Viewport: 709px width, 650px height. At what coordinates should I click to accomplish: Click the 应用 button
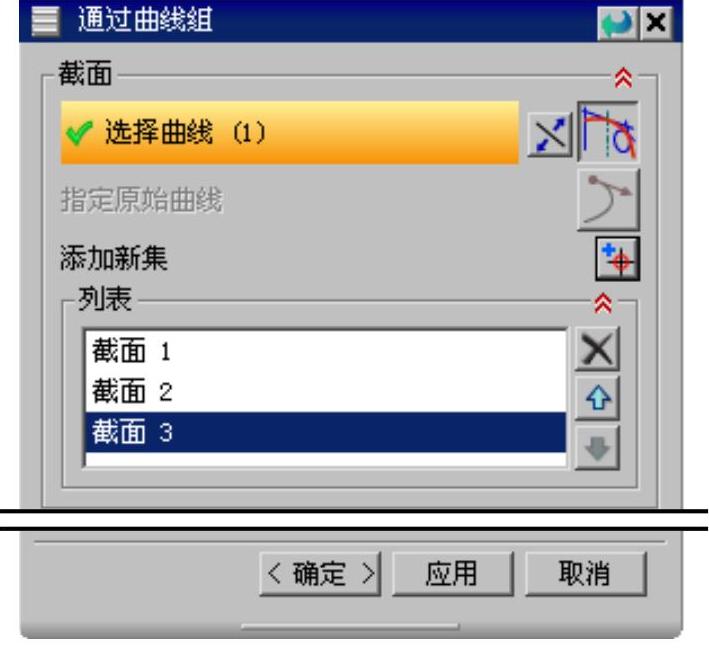(453, 574)
